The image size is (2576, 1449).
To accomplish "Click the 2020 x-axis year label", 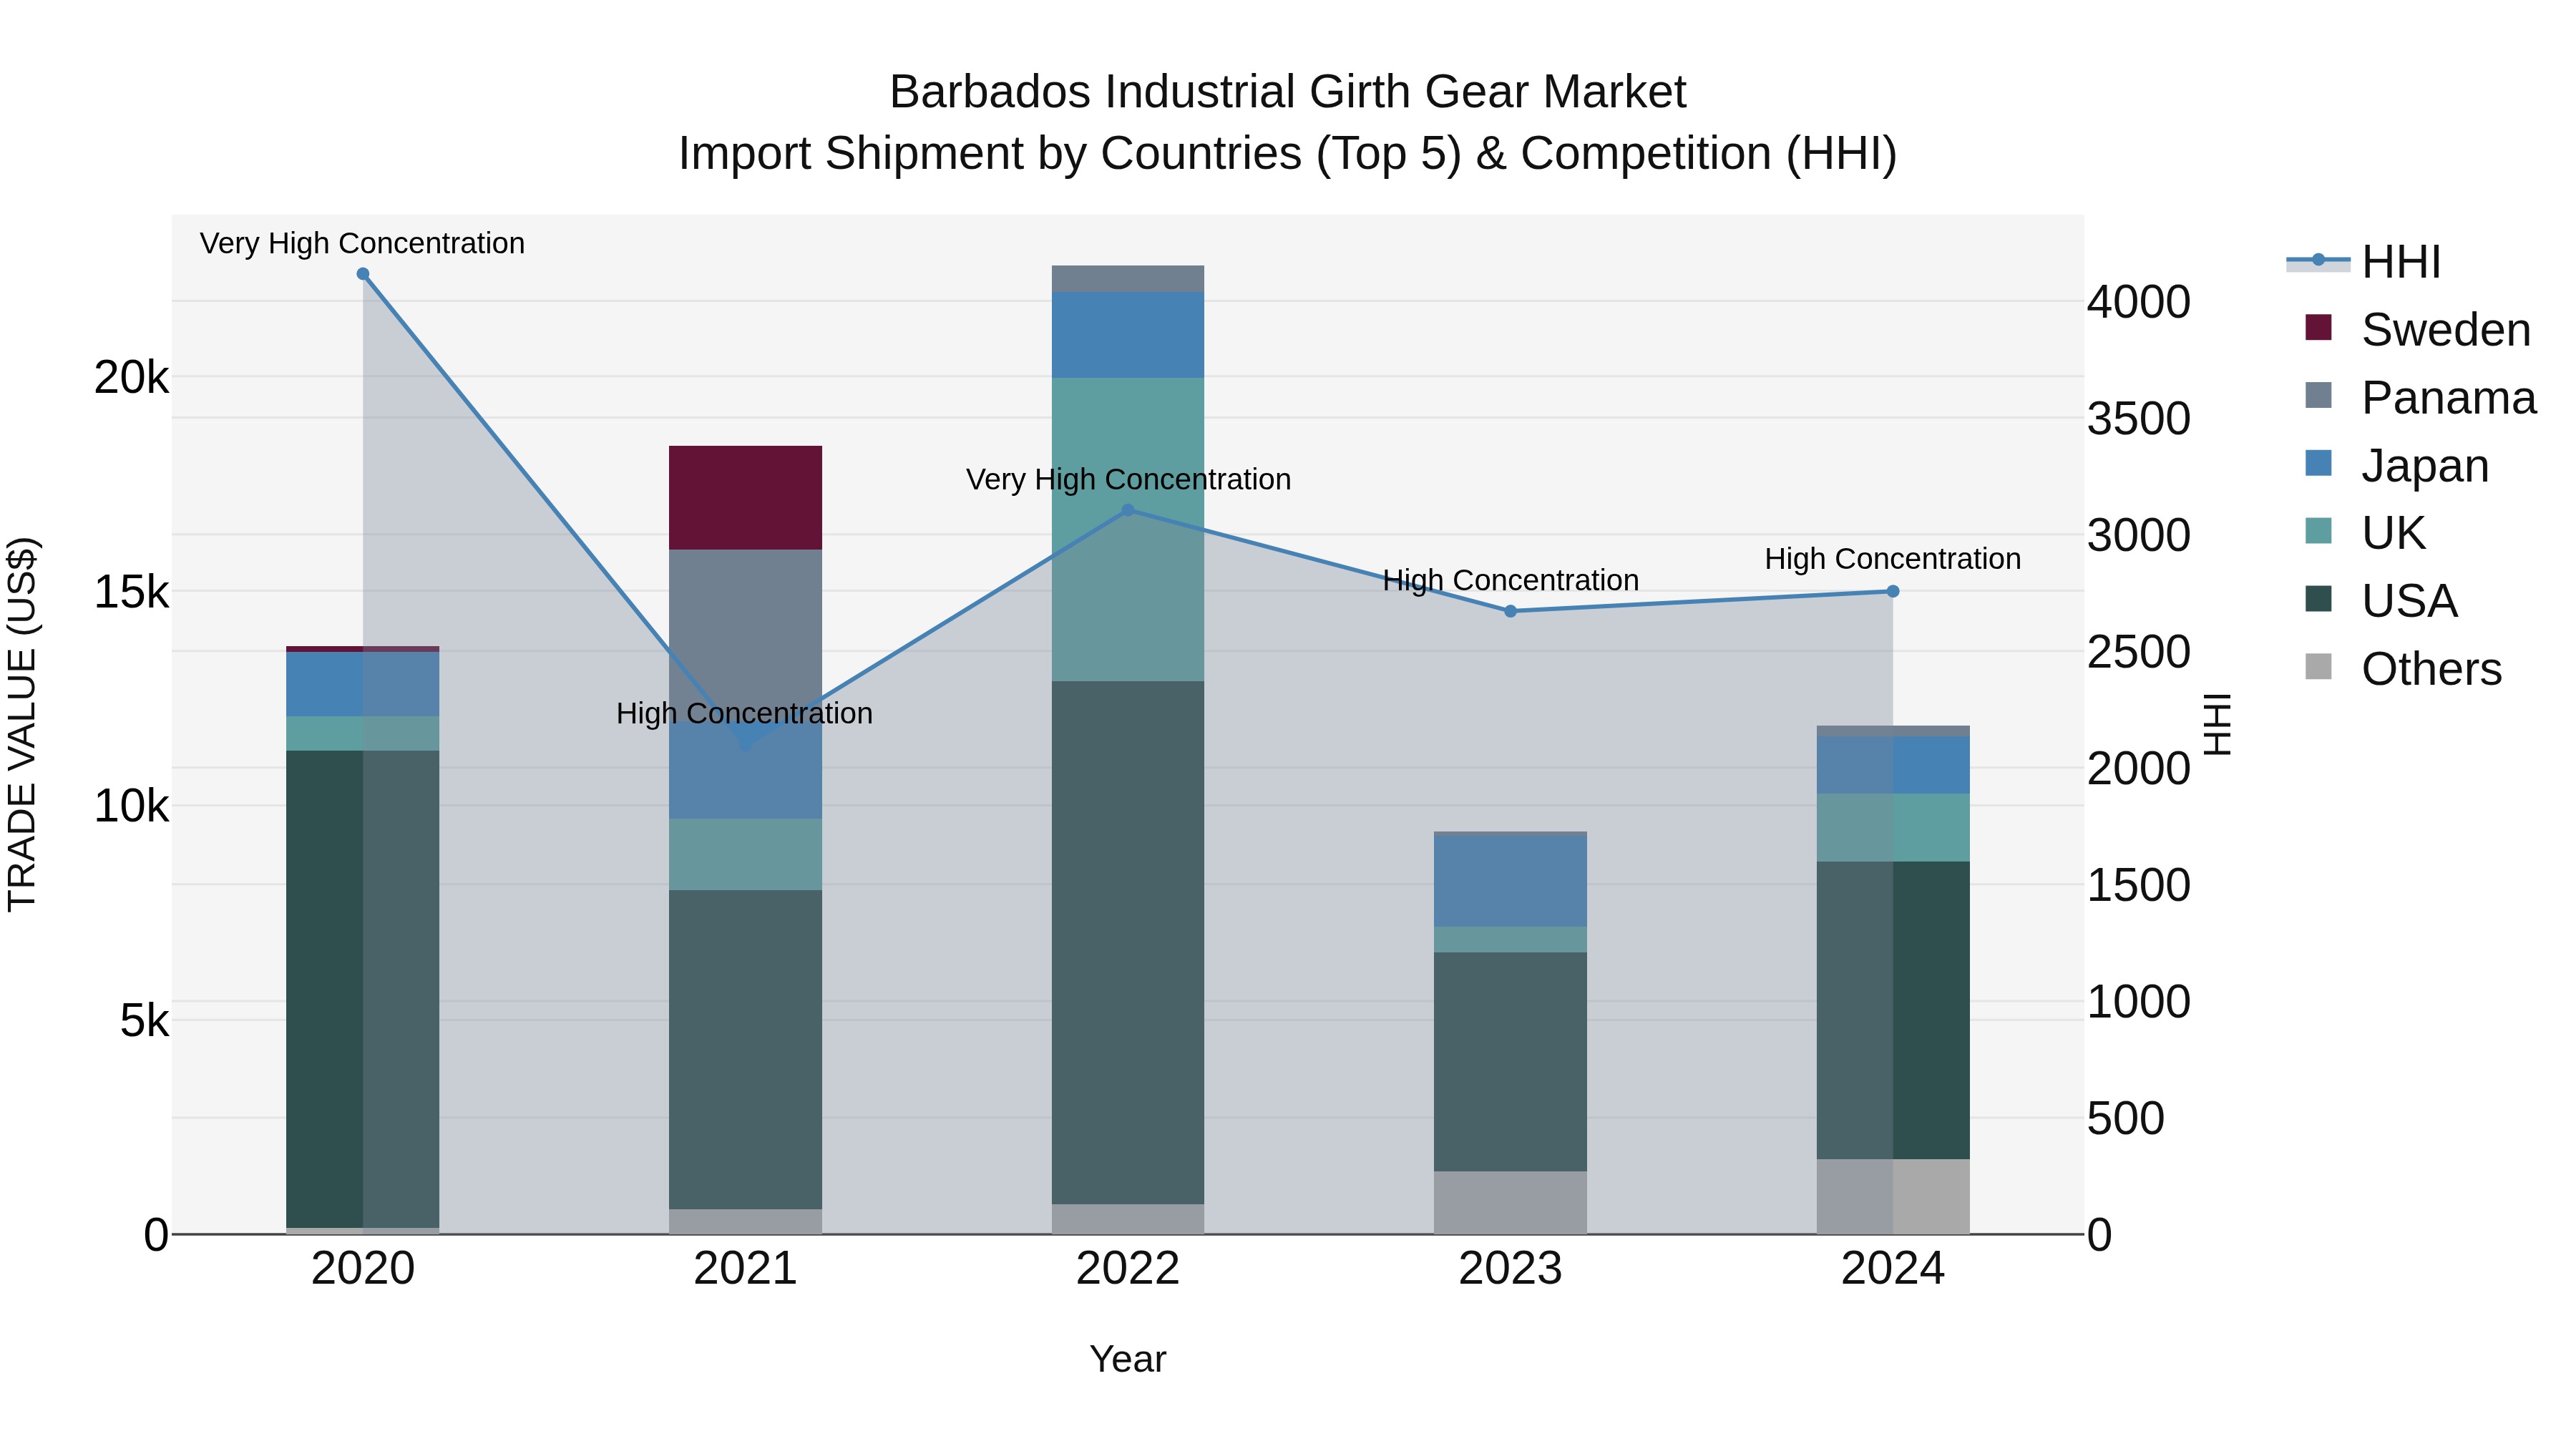I will click(x=363, y=1269).
